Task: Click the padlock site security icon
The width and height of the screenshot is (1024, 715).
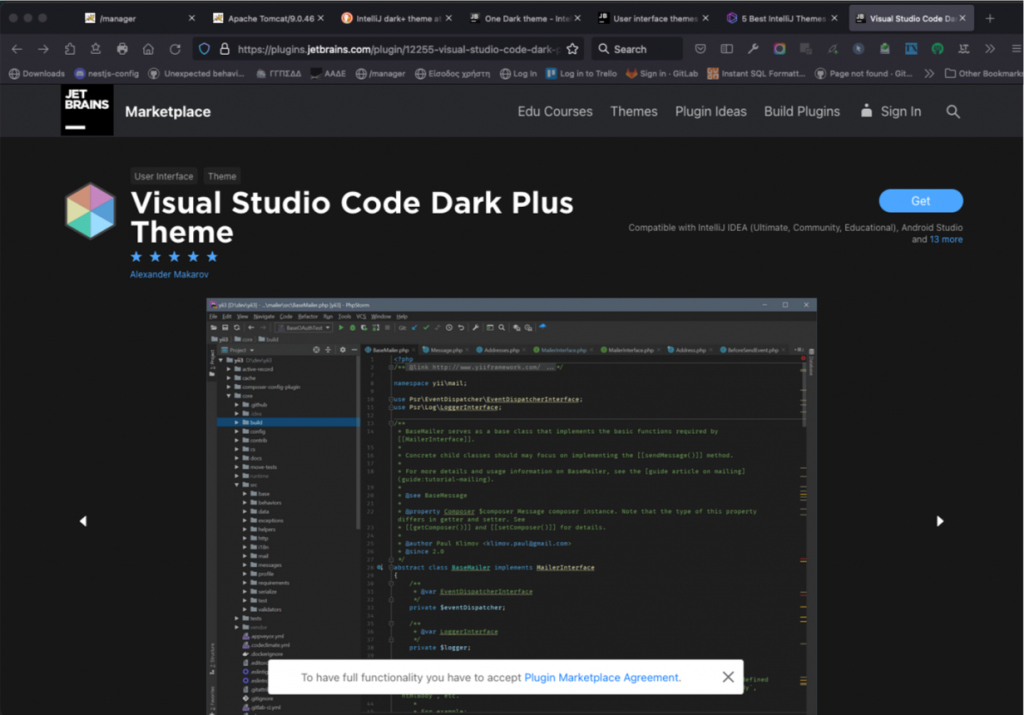Action: [x=225, y=49]
